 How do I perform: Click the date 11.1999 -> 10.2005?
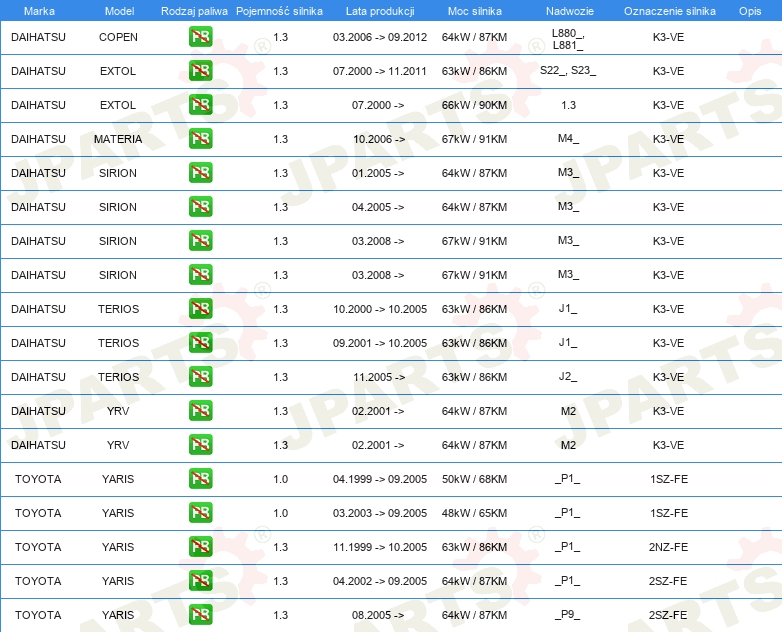click(380, 547)
